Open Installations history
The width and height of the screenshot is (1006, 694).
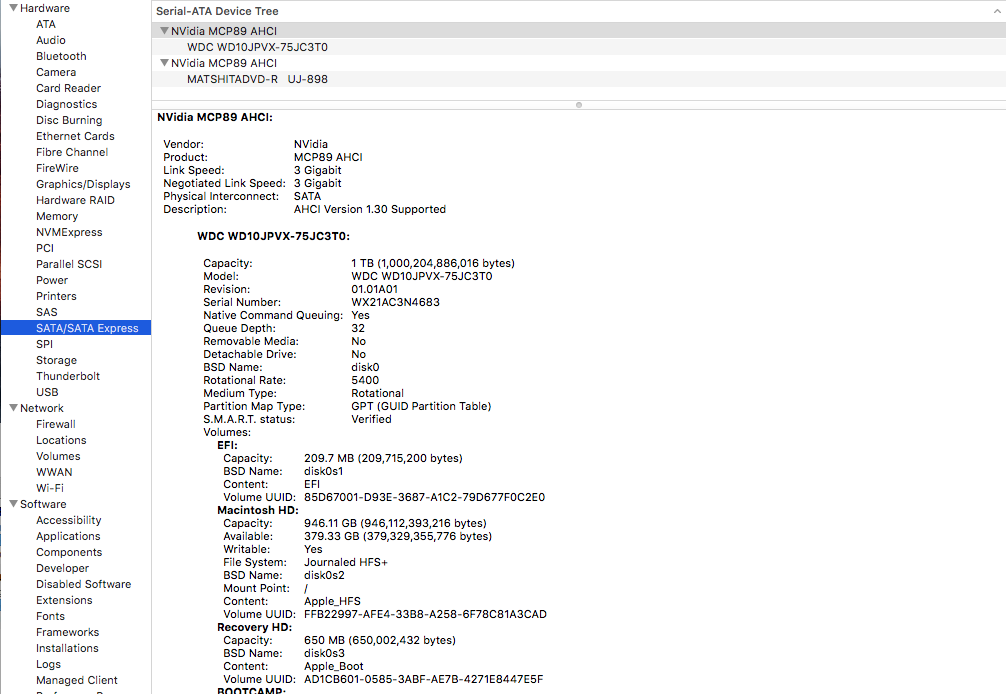tap(67, 648)
